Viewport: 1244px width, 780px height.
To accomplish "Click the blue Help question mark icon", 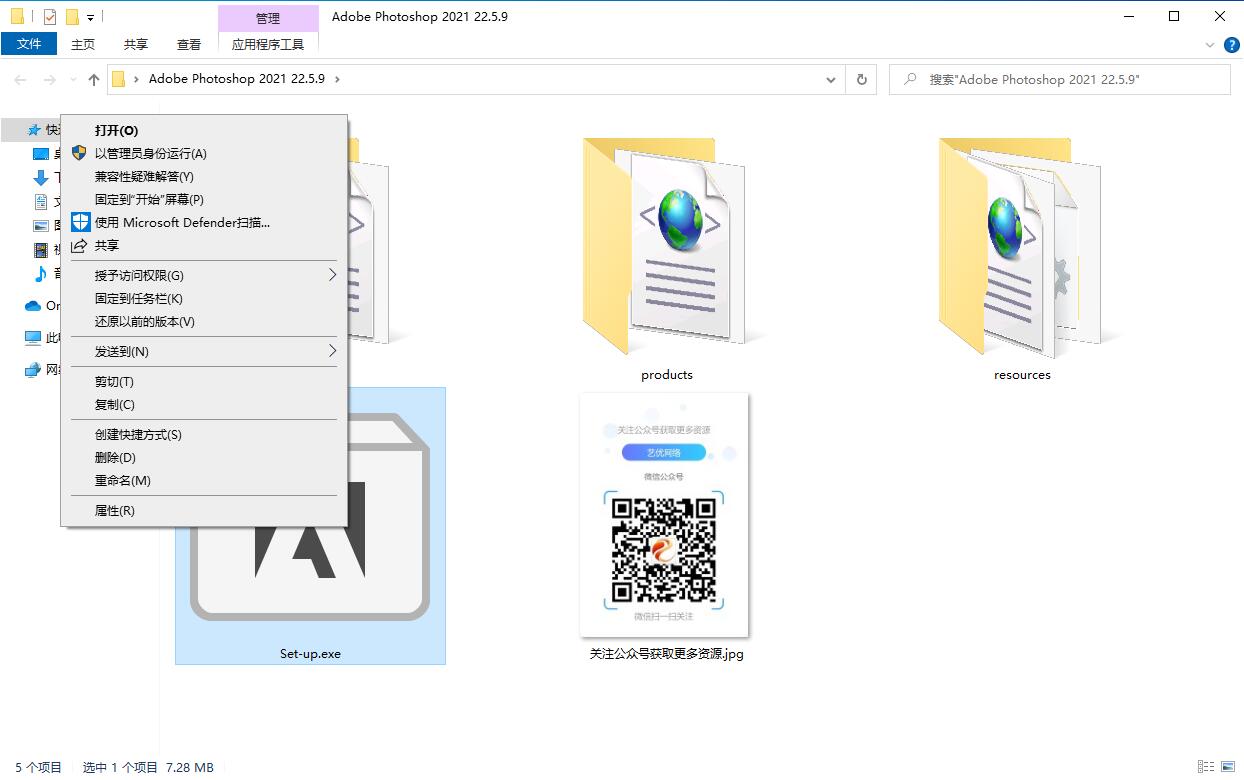I will point(1231,44).
